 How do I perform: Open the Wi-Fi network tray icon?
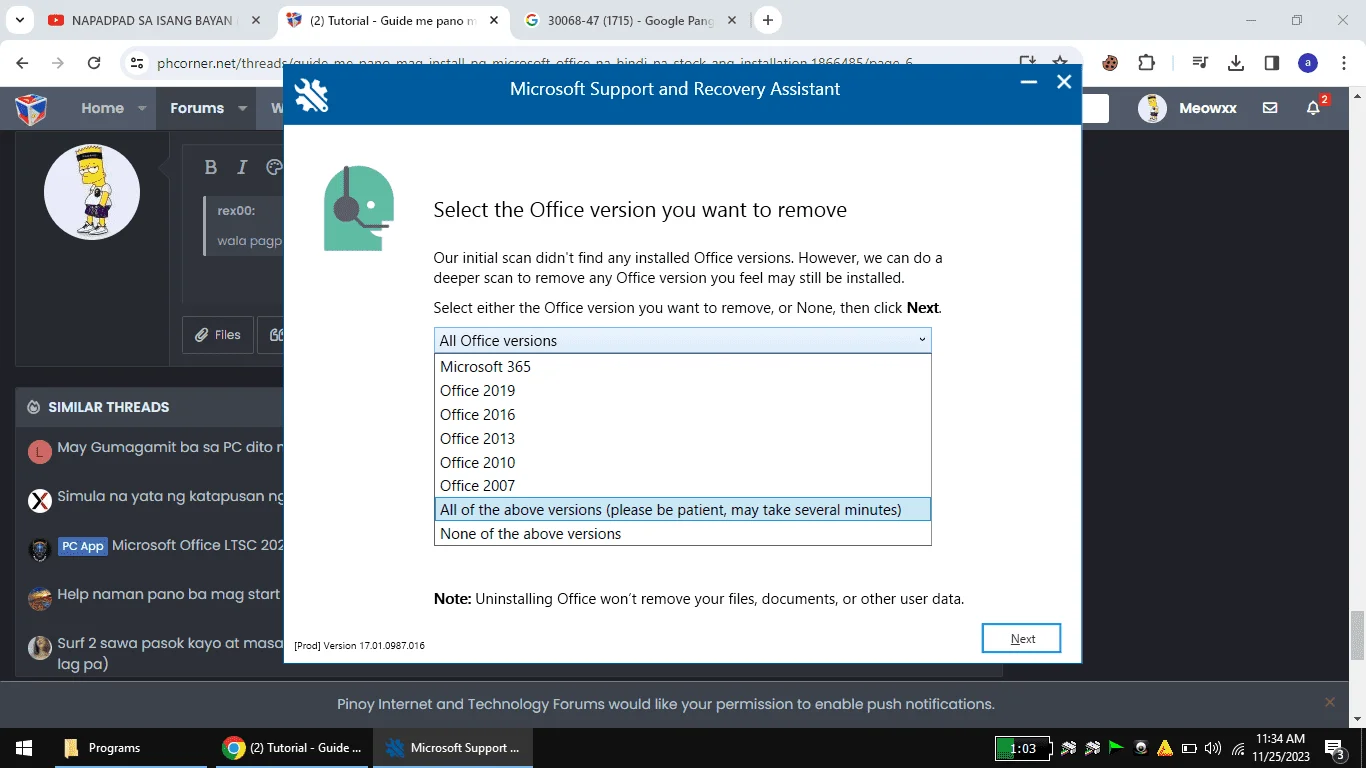(x=1238, y=748)
